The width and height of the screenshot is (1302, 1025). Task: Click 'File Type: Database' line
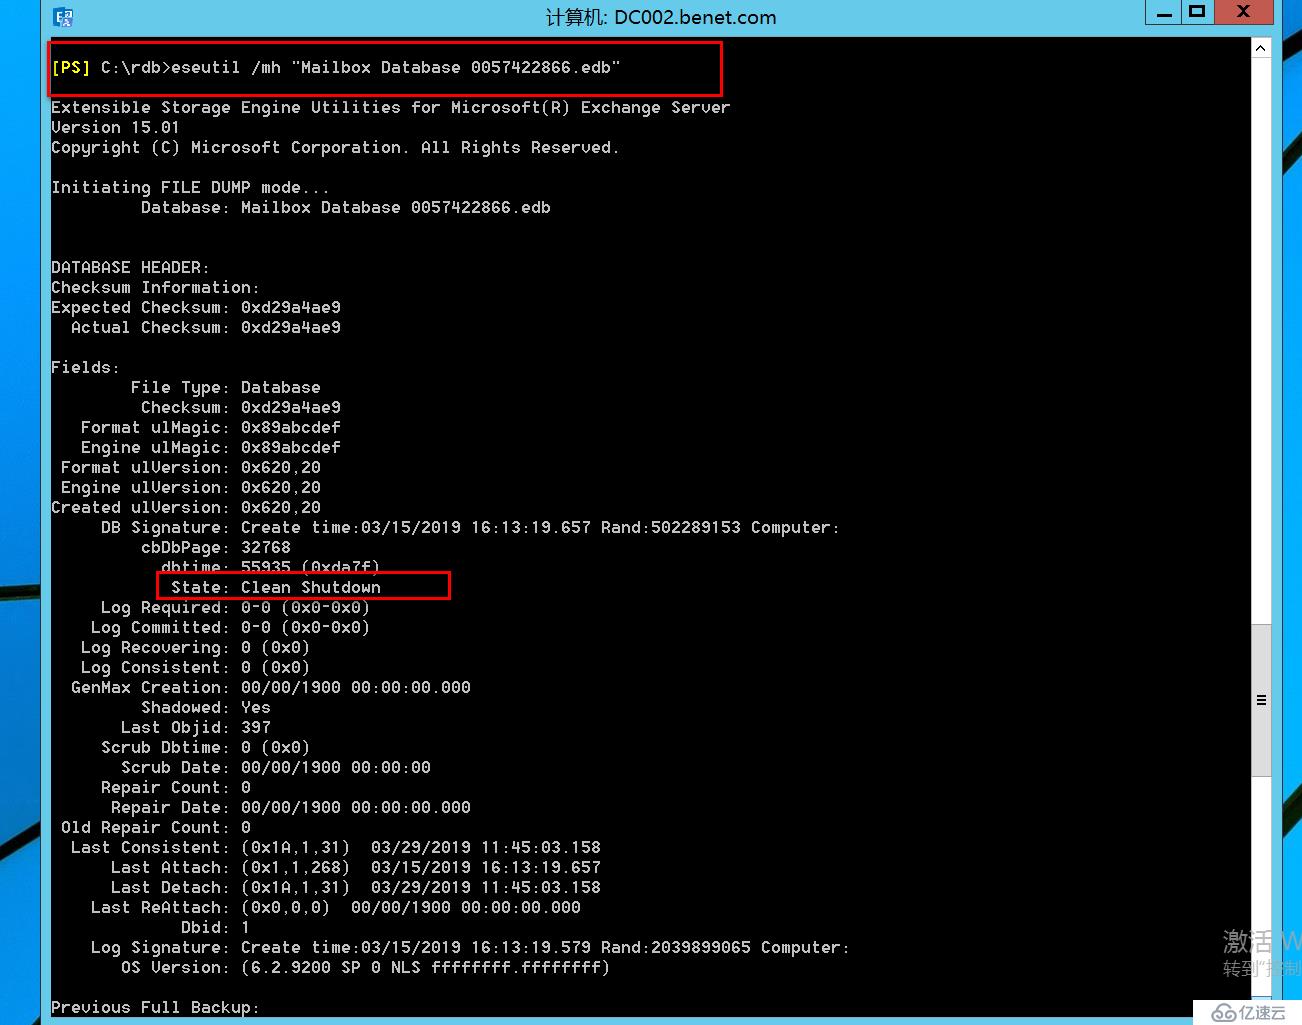[225, 387]
